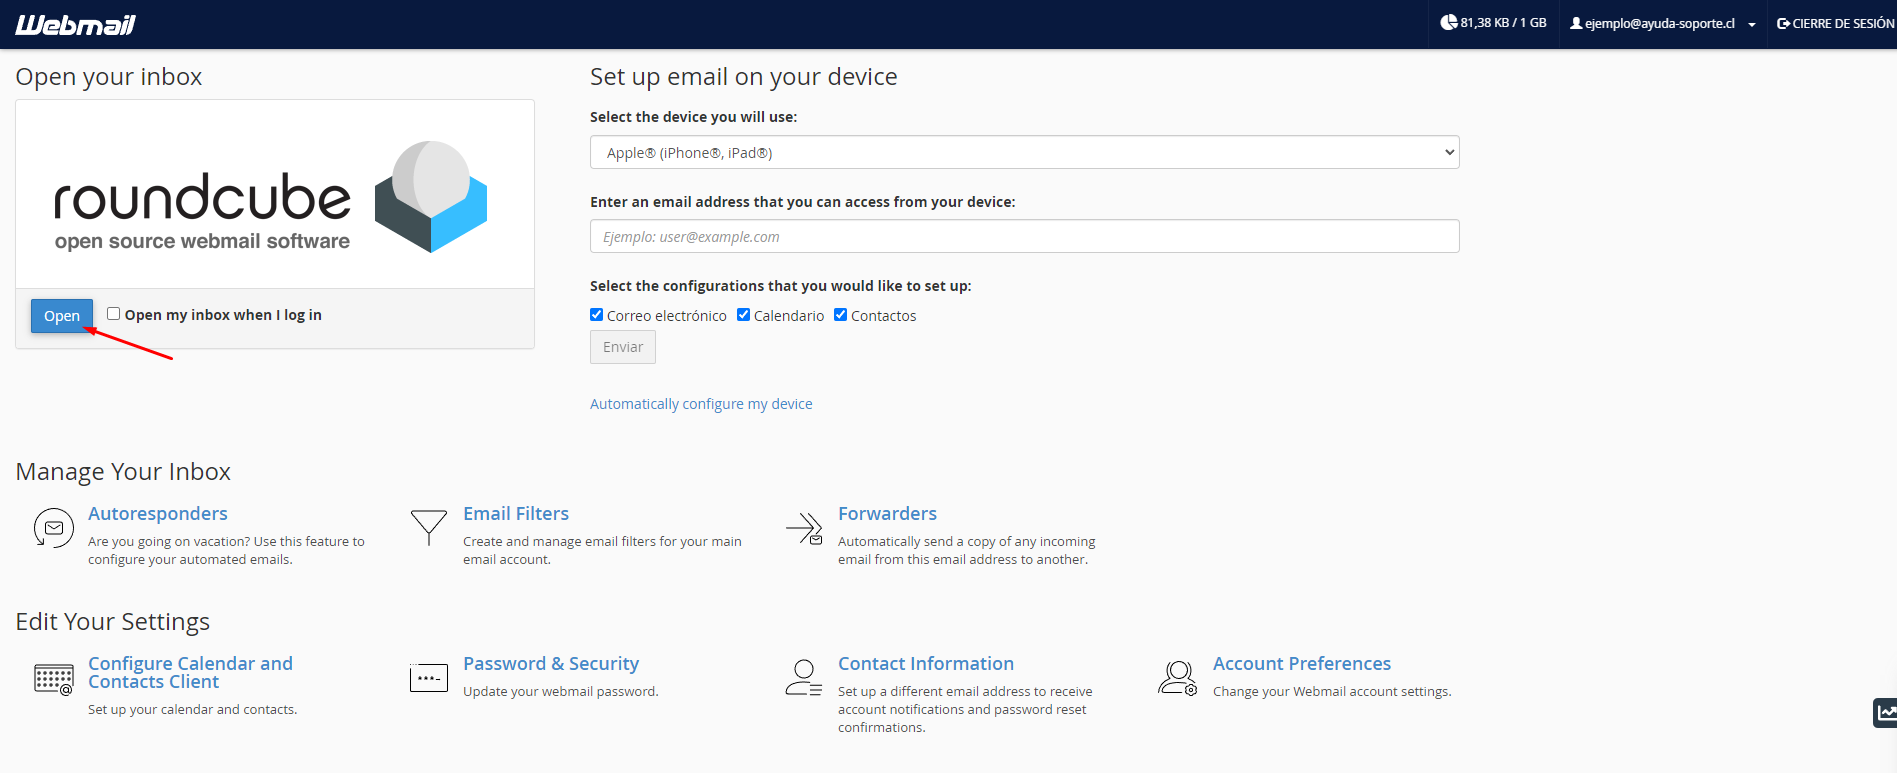Click the statistics chart icon at right edge

pyautogui.click(x=1885, y=713)
